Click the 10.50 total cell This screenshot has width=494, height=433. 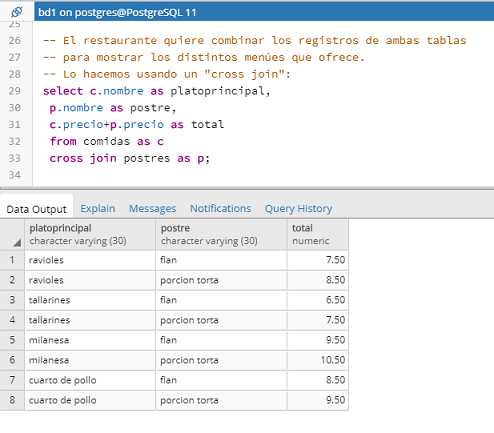(318, 360)
